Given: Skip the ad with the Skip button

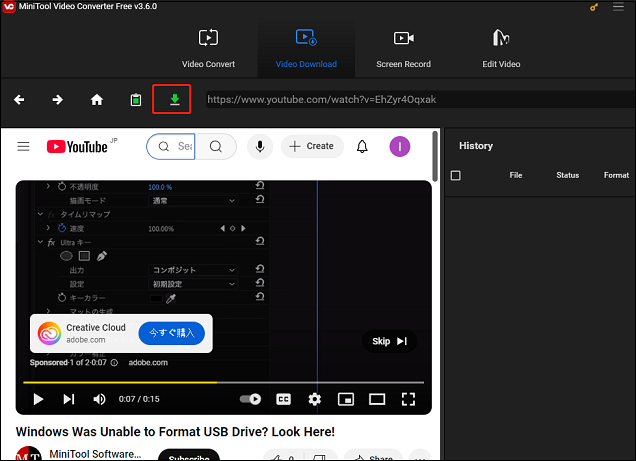Looking at the screenshot, I should point(389,341).
